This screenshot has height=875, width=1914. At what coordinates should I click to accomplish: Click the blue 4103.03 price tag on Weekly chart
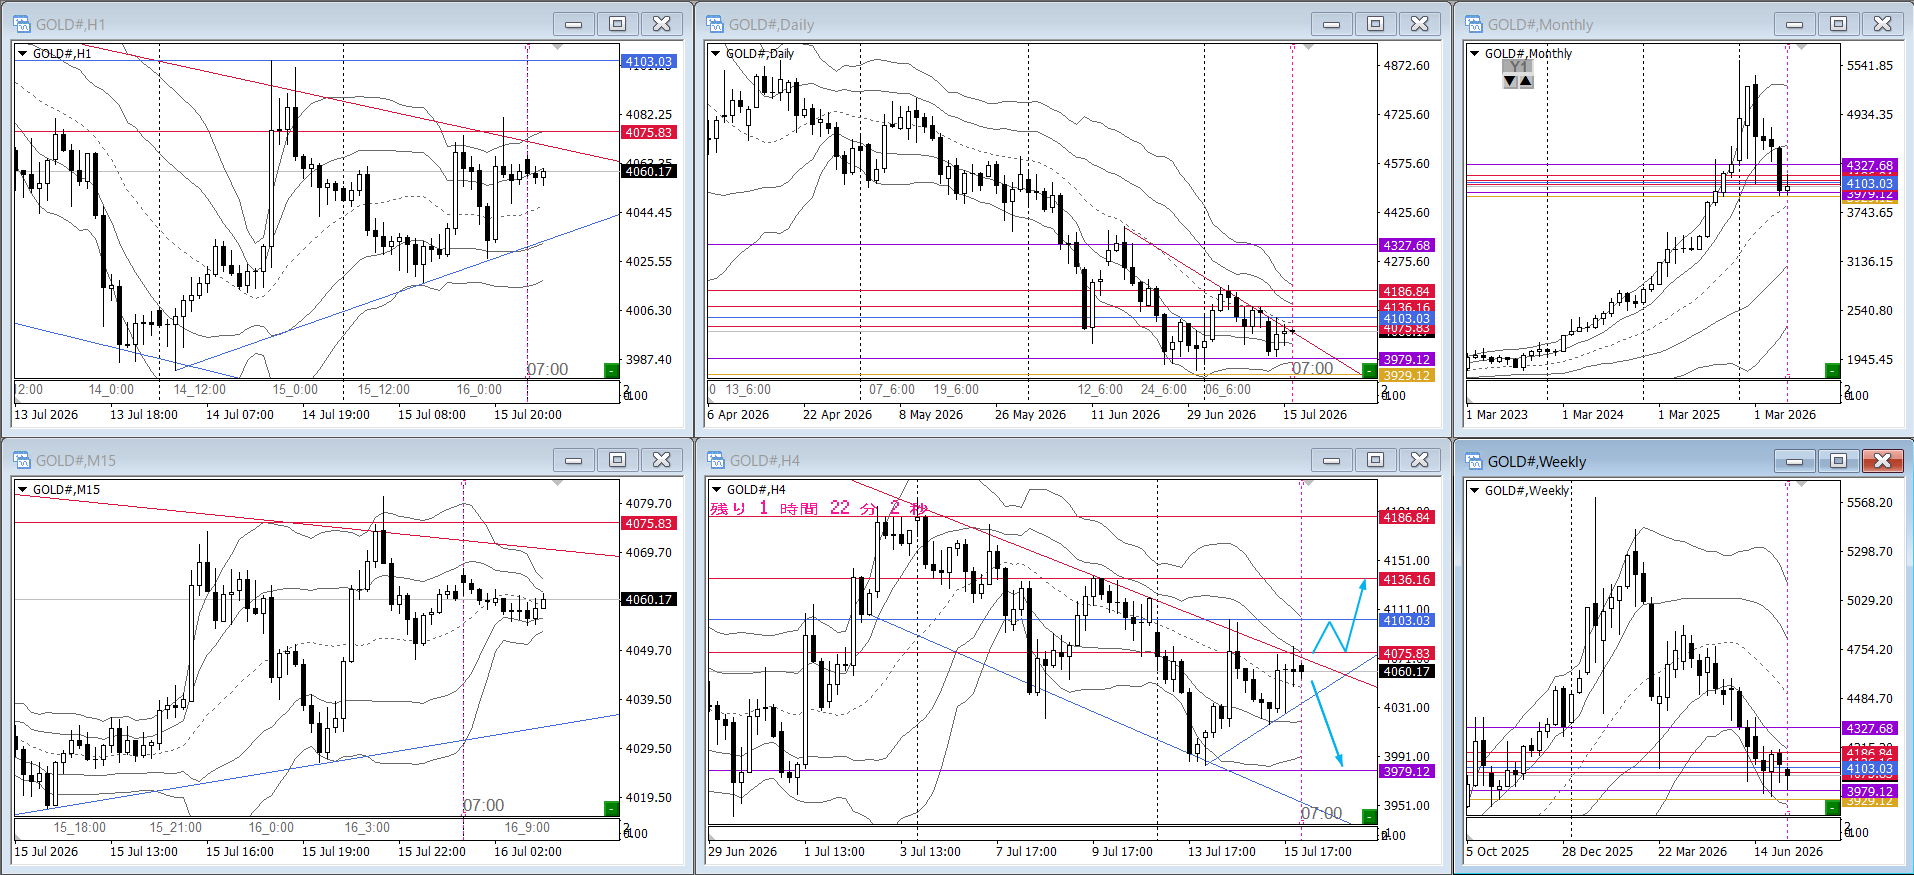click(1869, 768)
